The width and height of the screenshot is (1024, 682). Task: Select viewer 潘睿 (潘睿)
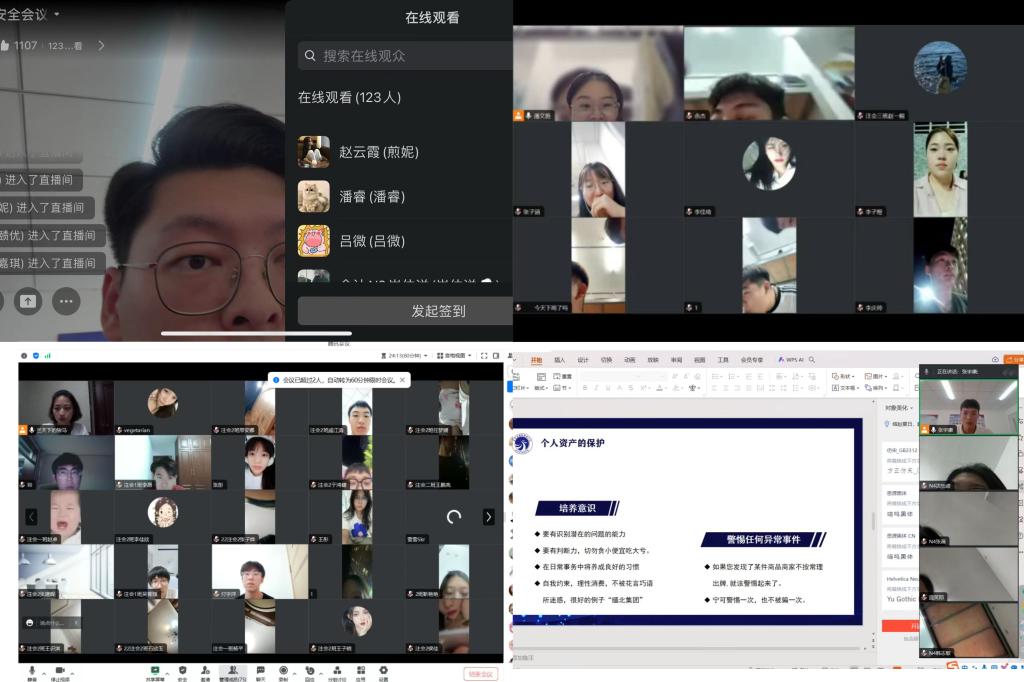405,197
